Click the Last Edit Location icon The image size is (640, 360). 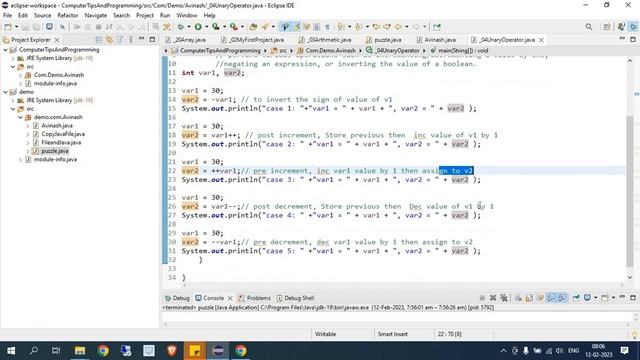376,27
